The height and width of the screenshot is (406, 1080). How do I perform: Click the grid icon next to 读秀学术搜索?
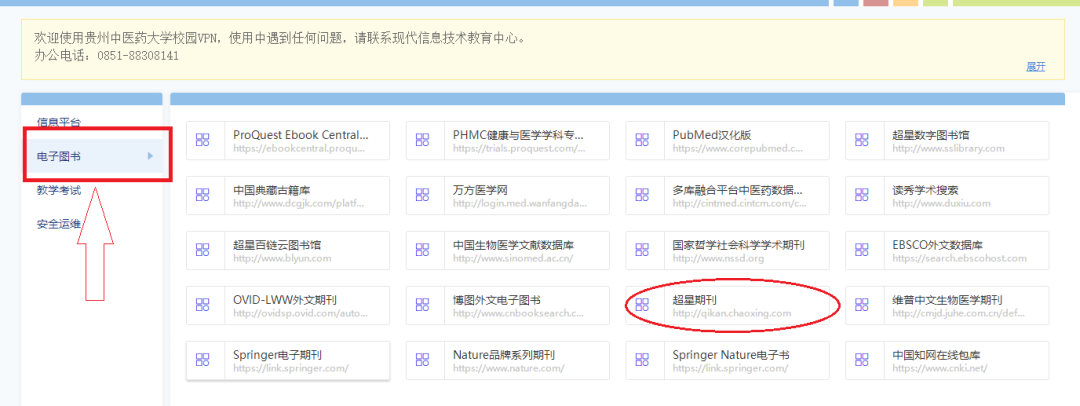pyautogui.click(x=862, y=195)
